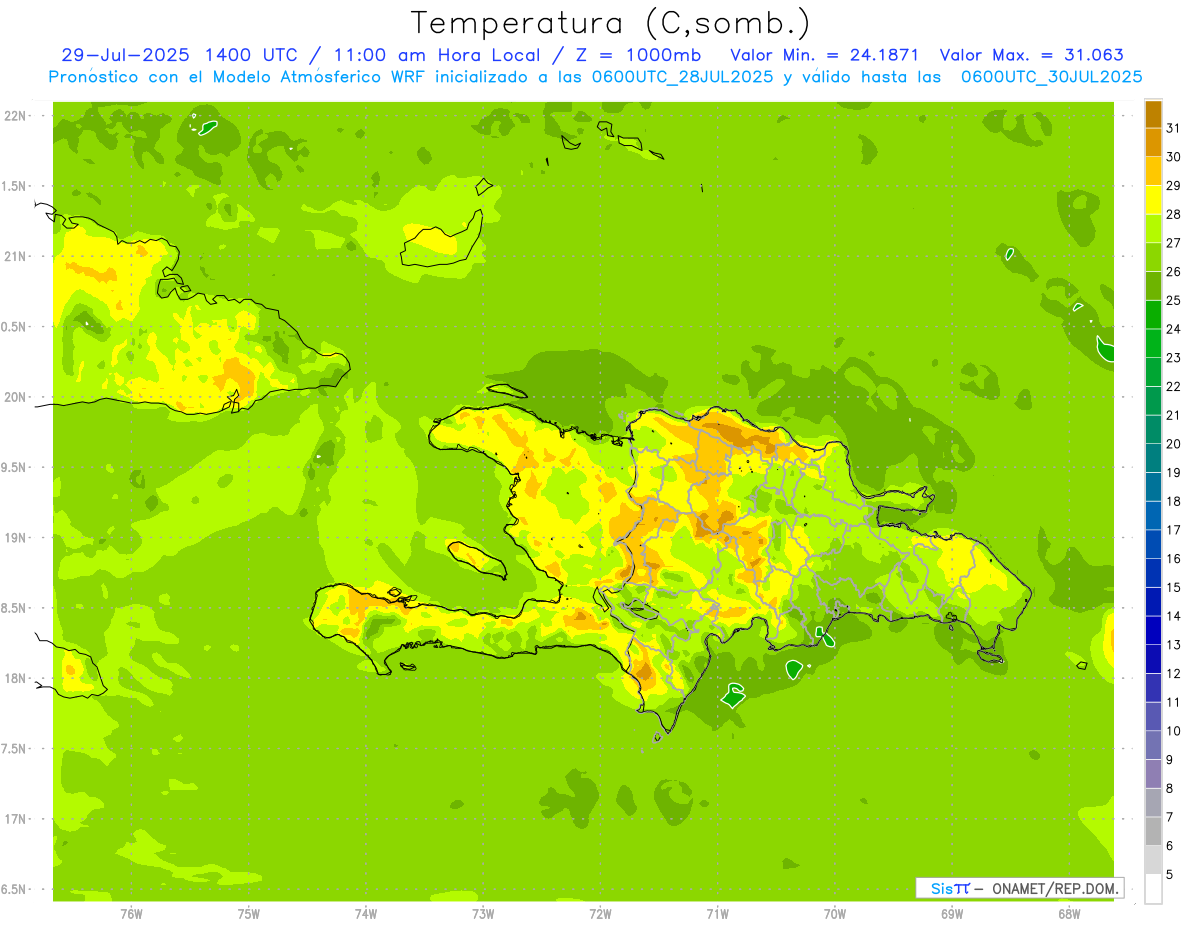This screenshot has height=927, width=1200.
Task: Click the green legend band between 26 and 27
Action: tap(1153, 257)
